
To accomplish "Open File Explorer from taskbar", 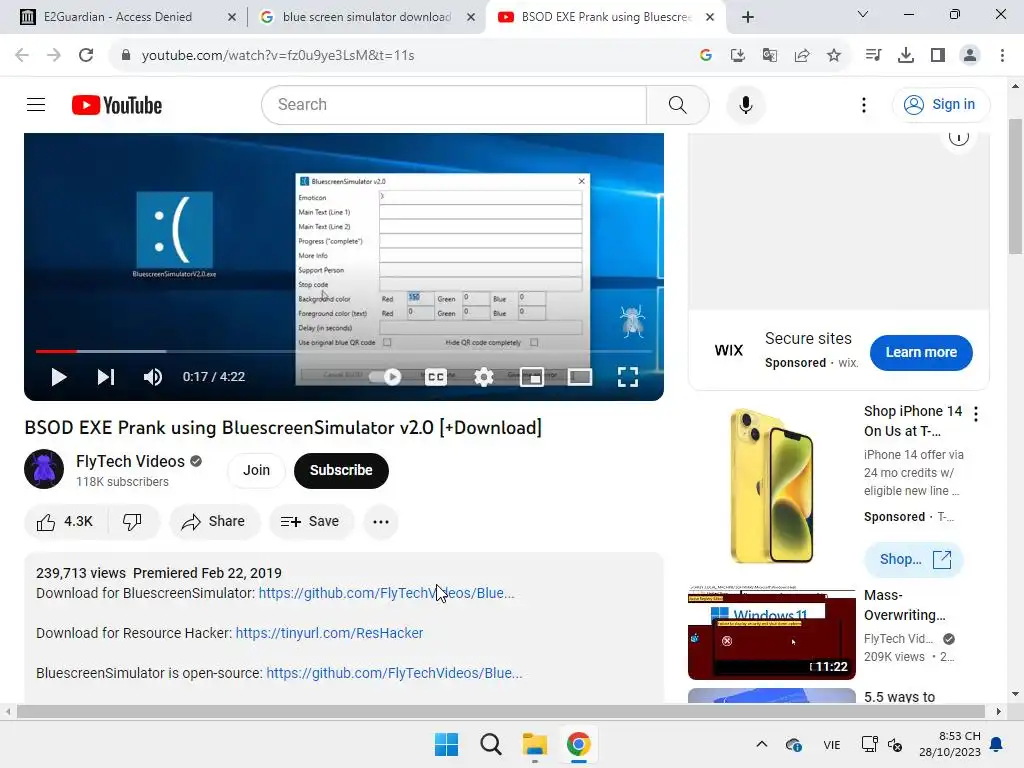I will [535, 744].
